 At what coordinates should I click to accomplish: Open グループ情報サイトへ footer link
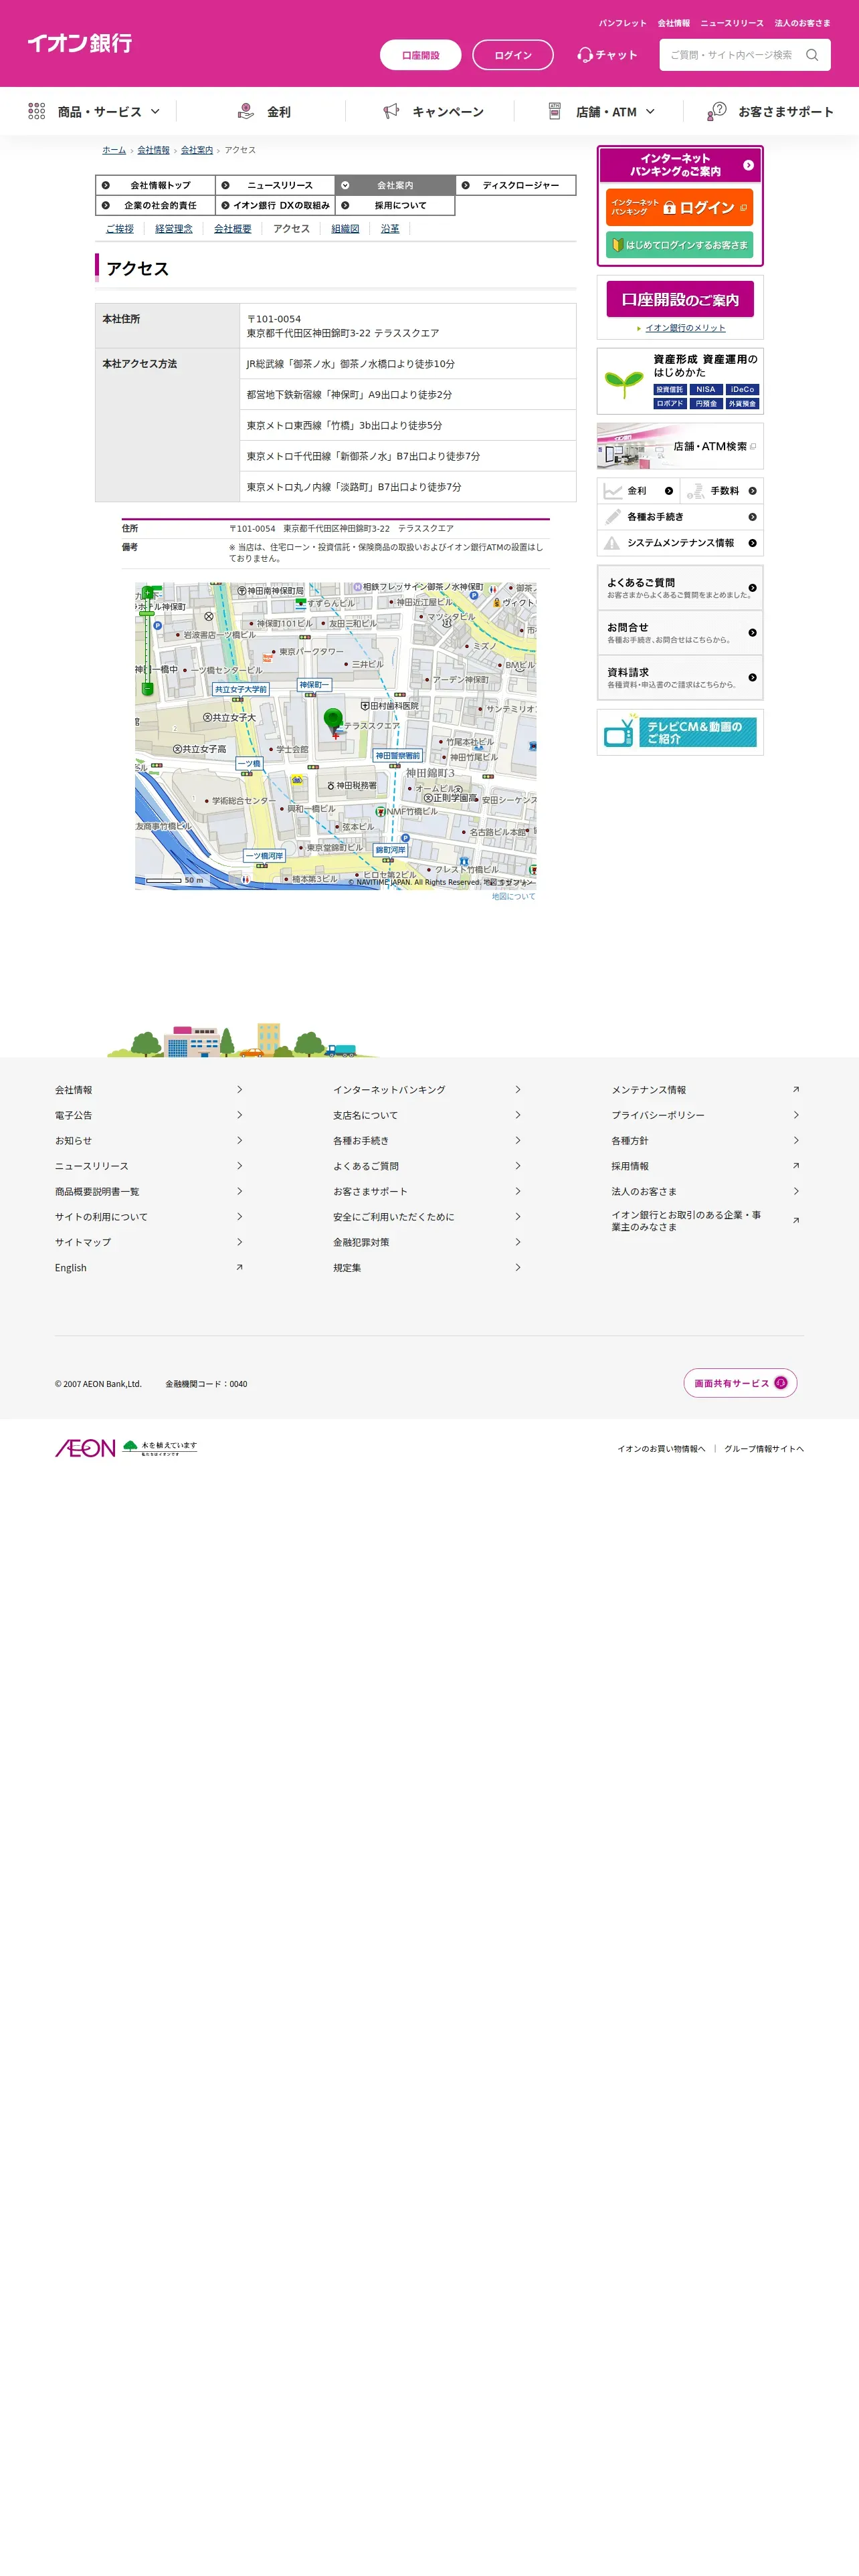pos(764,1448)
